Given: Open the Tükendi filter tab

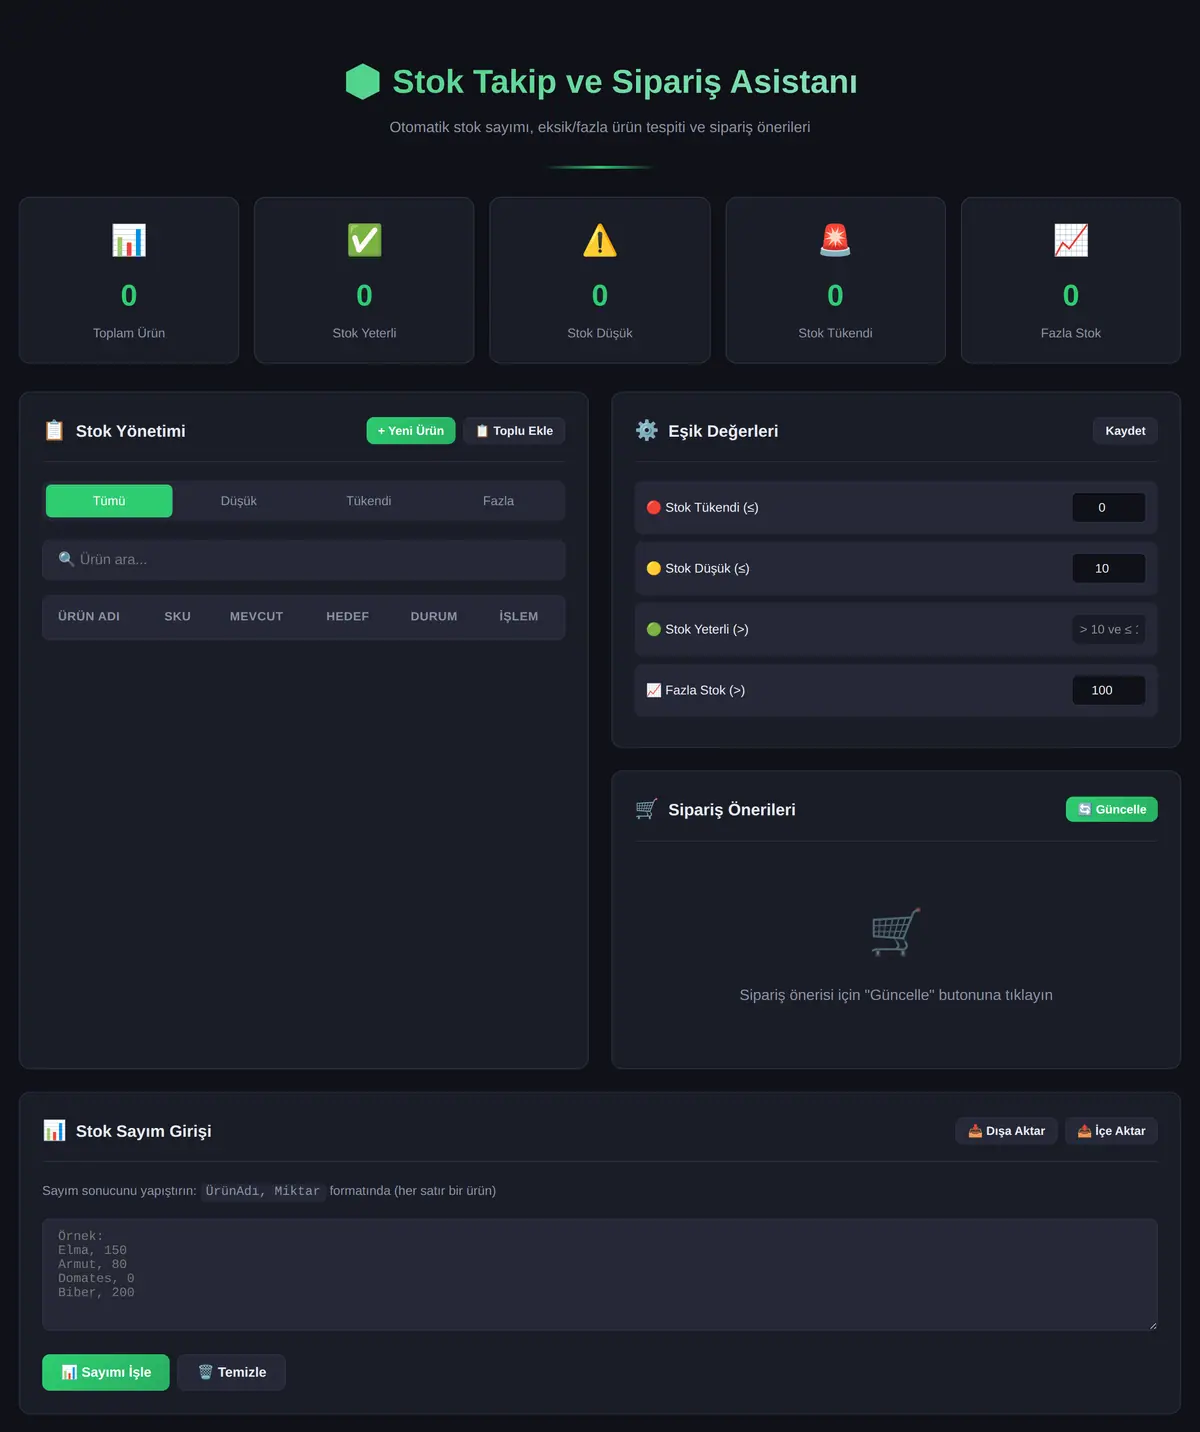Looking at the screenshot, I should 369,501.
